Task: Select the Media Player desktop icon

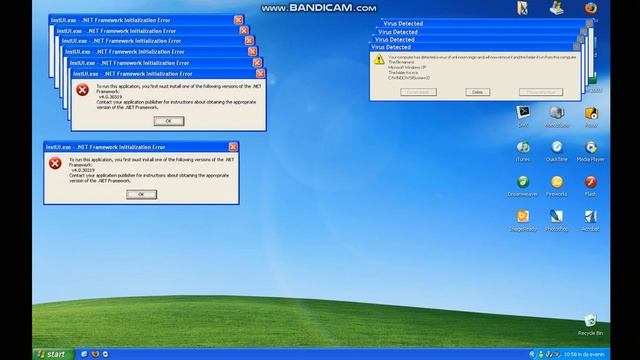Action: pyautogui.click(x=591, y=147)
